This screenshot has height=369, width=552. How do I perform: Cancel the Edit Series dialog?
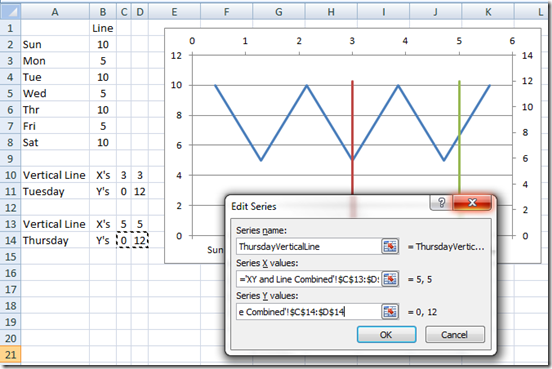pos(454,334)
